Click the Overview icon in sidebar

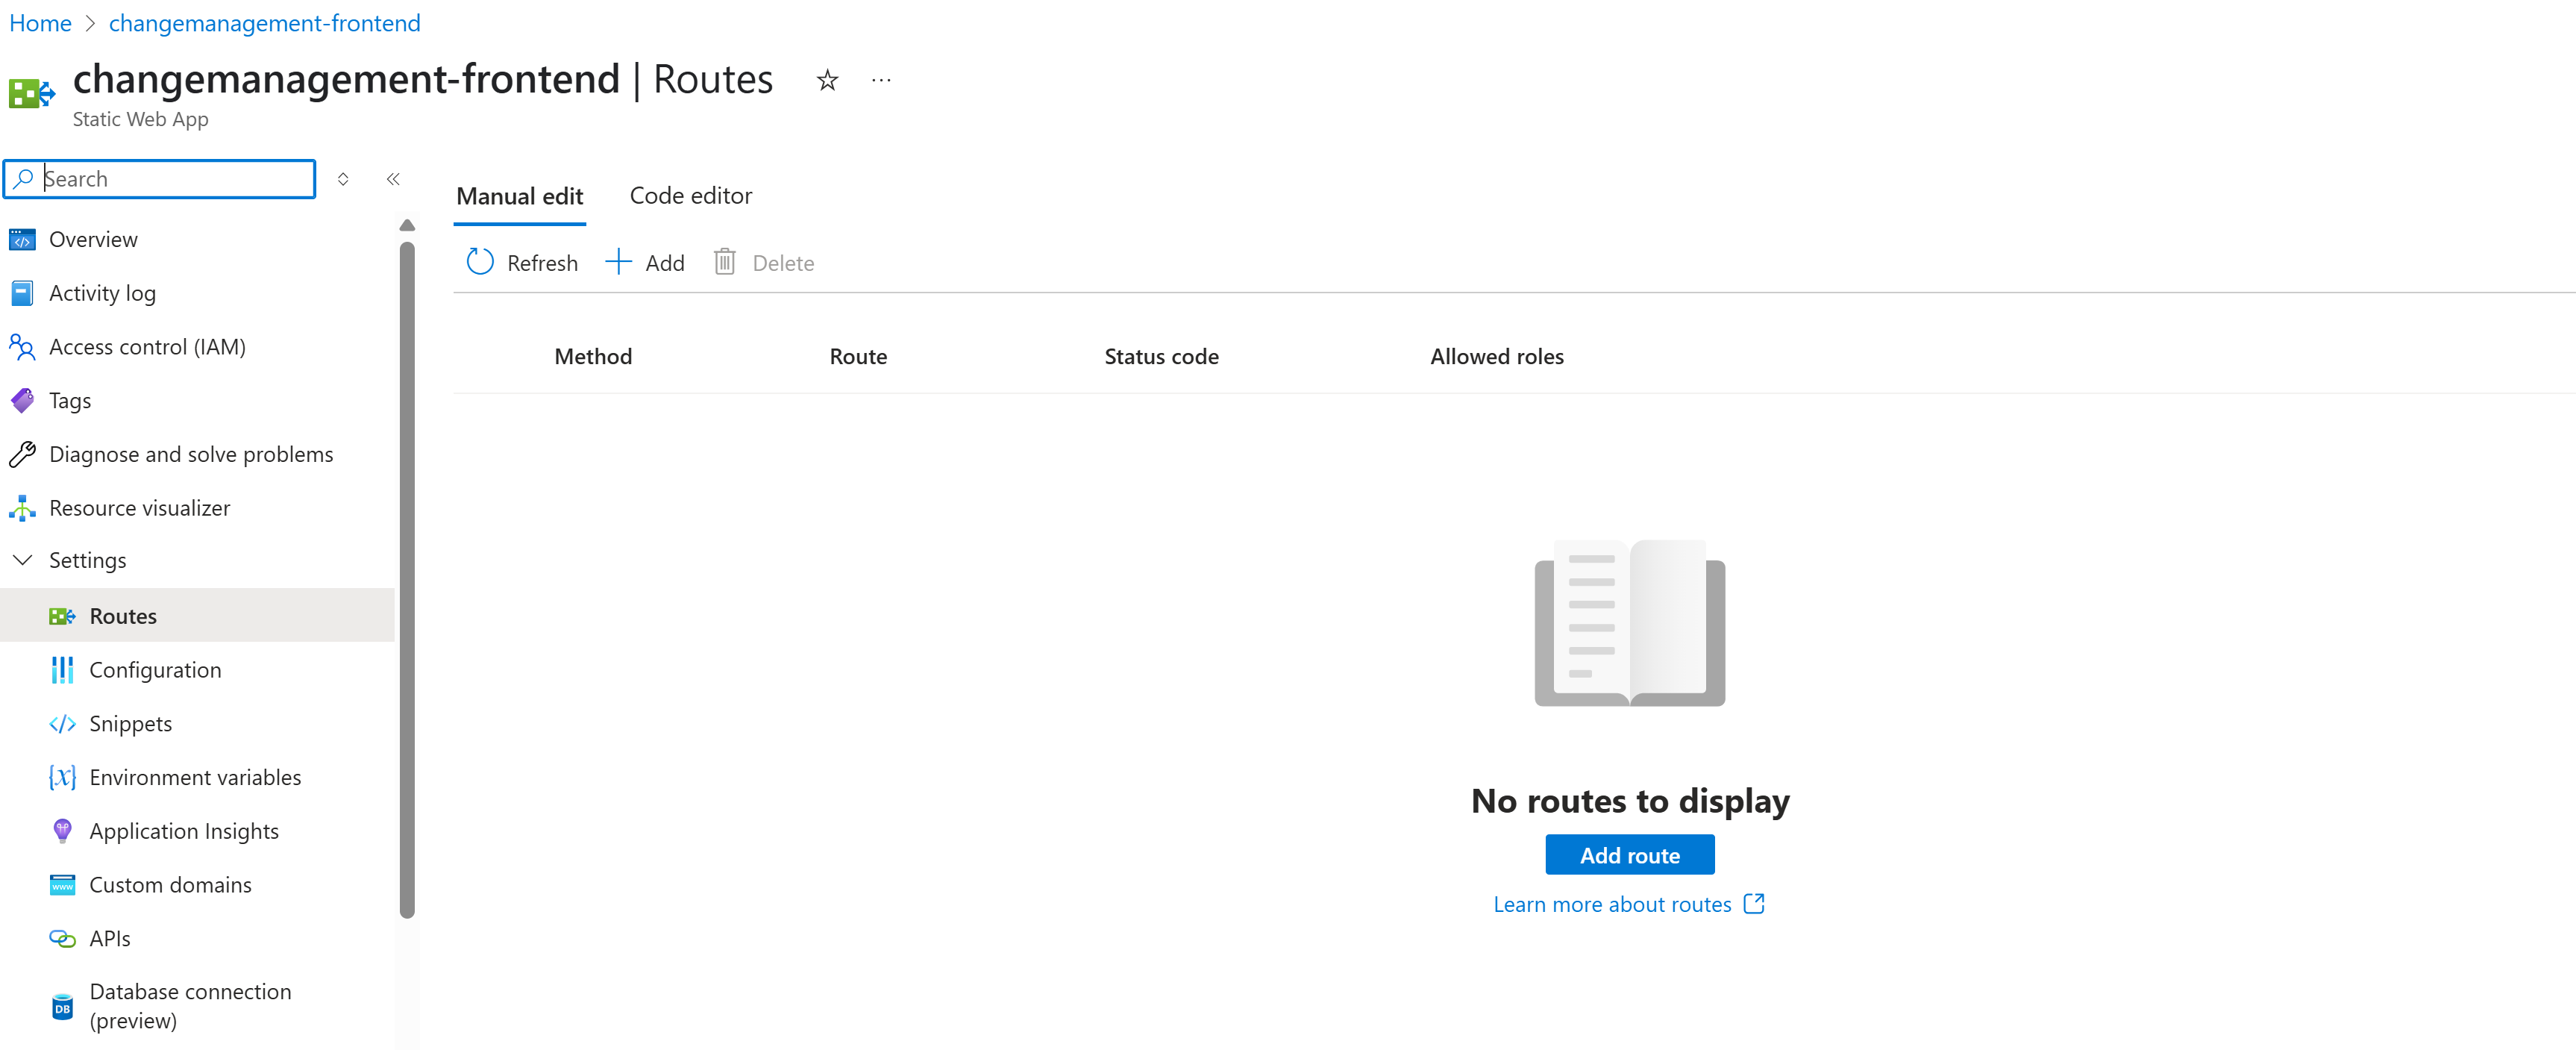[22, 239]
